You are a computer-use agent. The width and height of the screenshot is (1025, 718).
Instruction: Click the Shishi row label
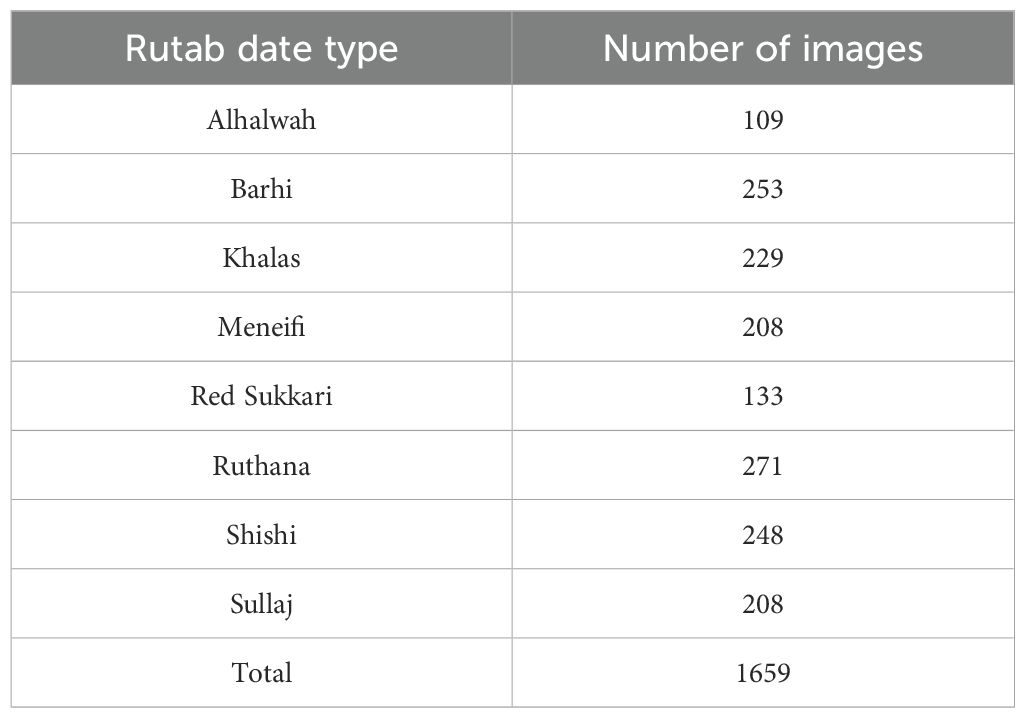(261, 534)
